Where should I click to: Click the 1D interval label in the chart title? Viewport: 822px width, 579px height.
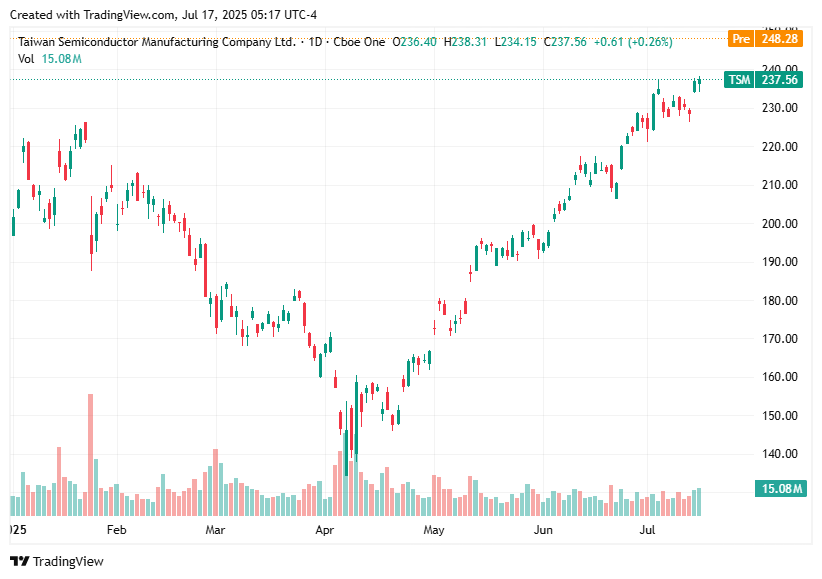pos(315,42)
